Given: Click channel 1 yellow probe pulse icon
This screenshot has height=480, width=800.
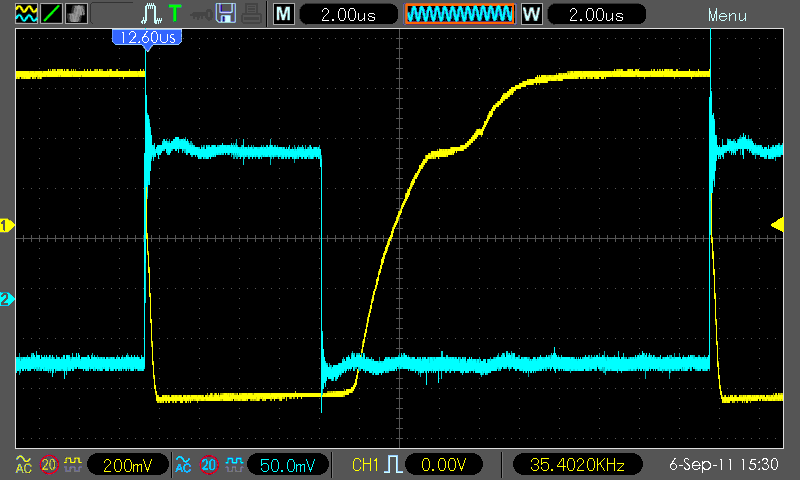Looking at the screenshot, I should click(73, 464).
